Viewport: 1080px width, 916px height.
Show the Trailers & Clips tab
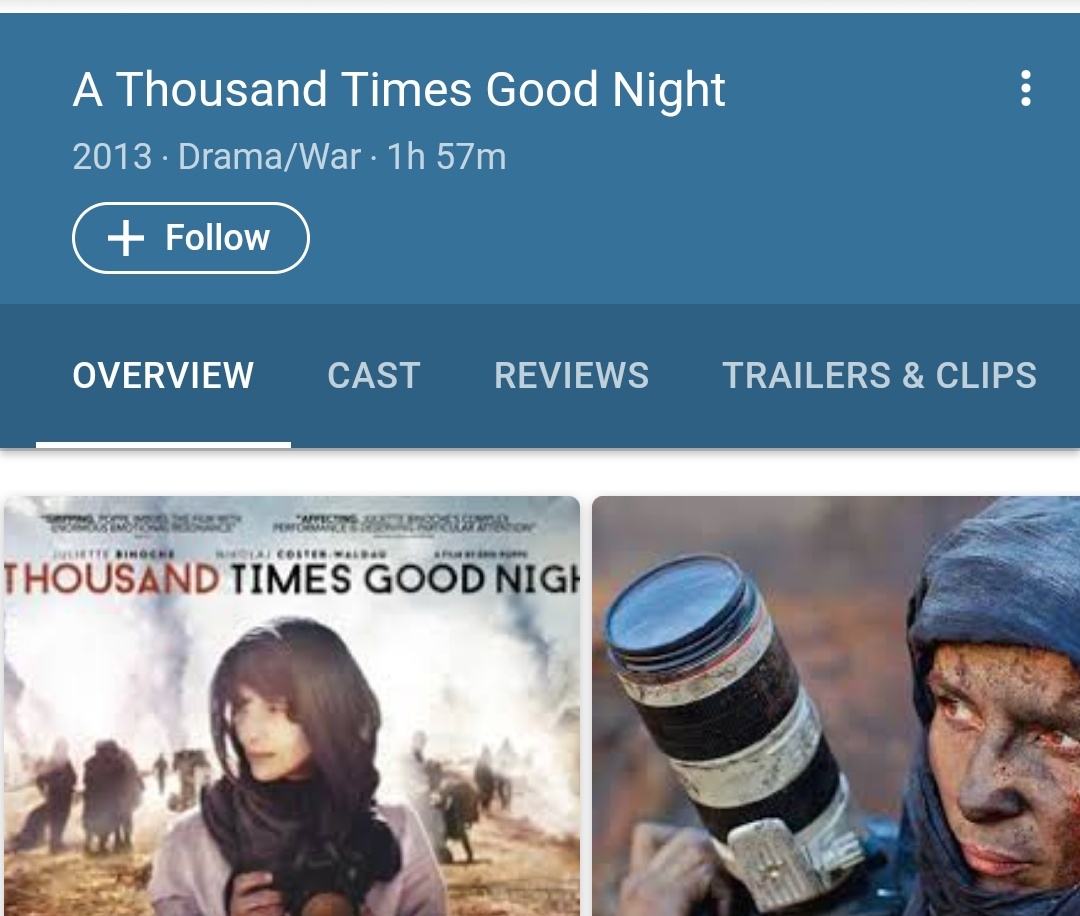click(x=880, y=375)
